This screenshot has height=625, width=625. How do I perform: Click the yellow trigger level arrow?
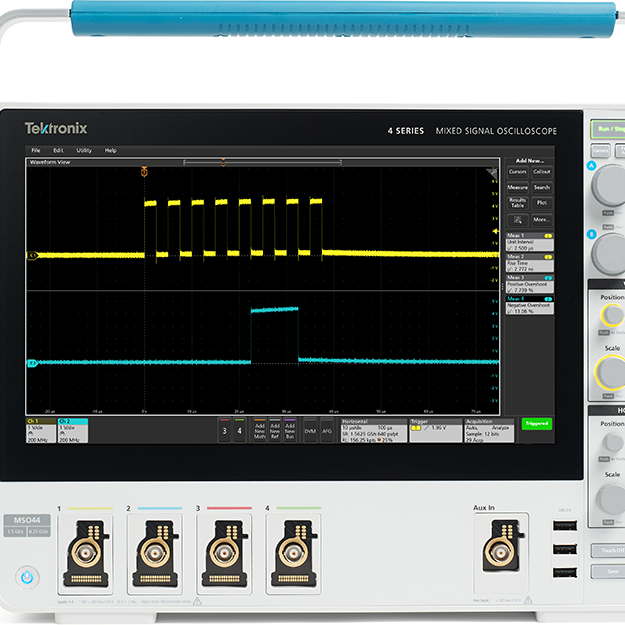[495, 231]
